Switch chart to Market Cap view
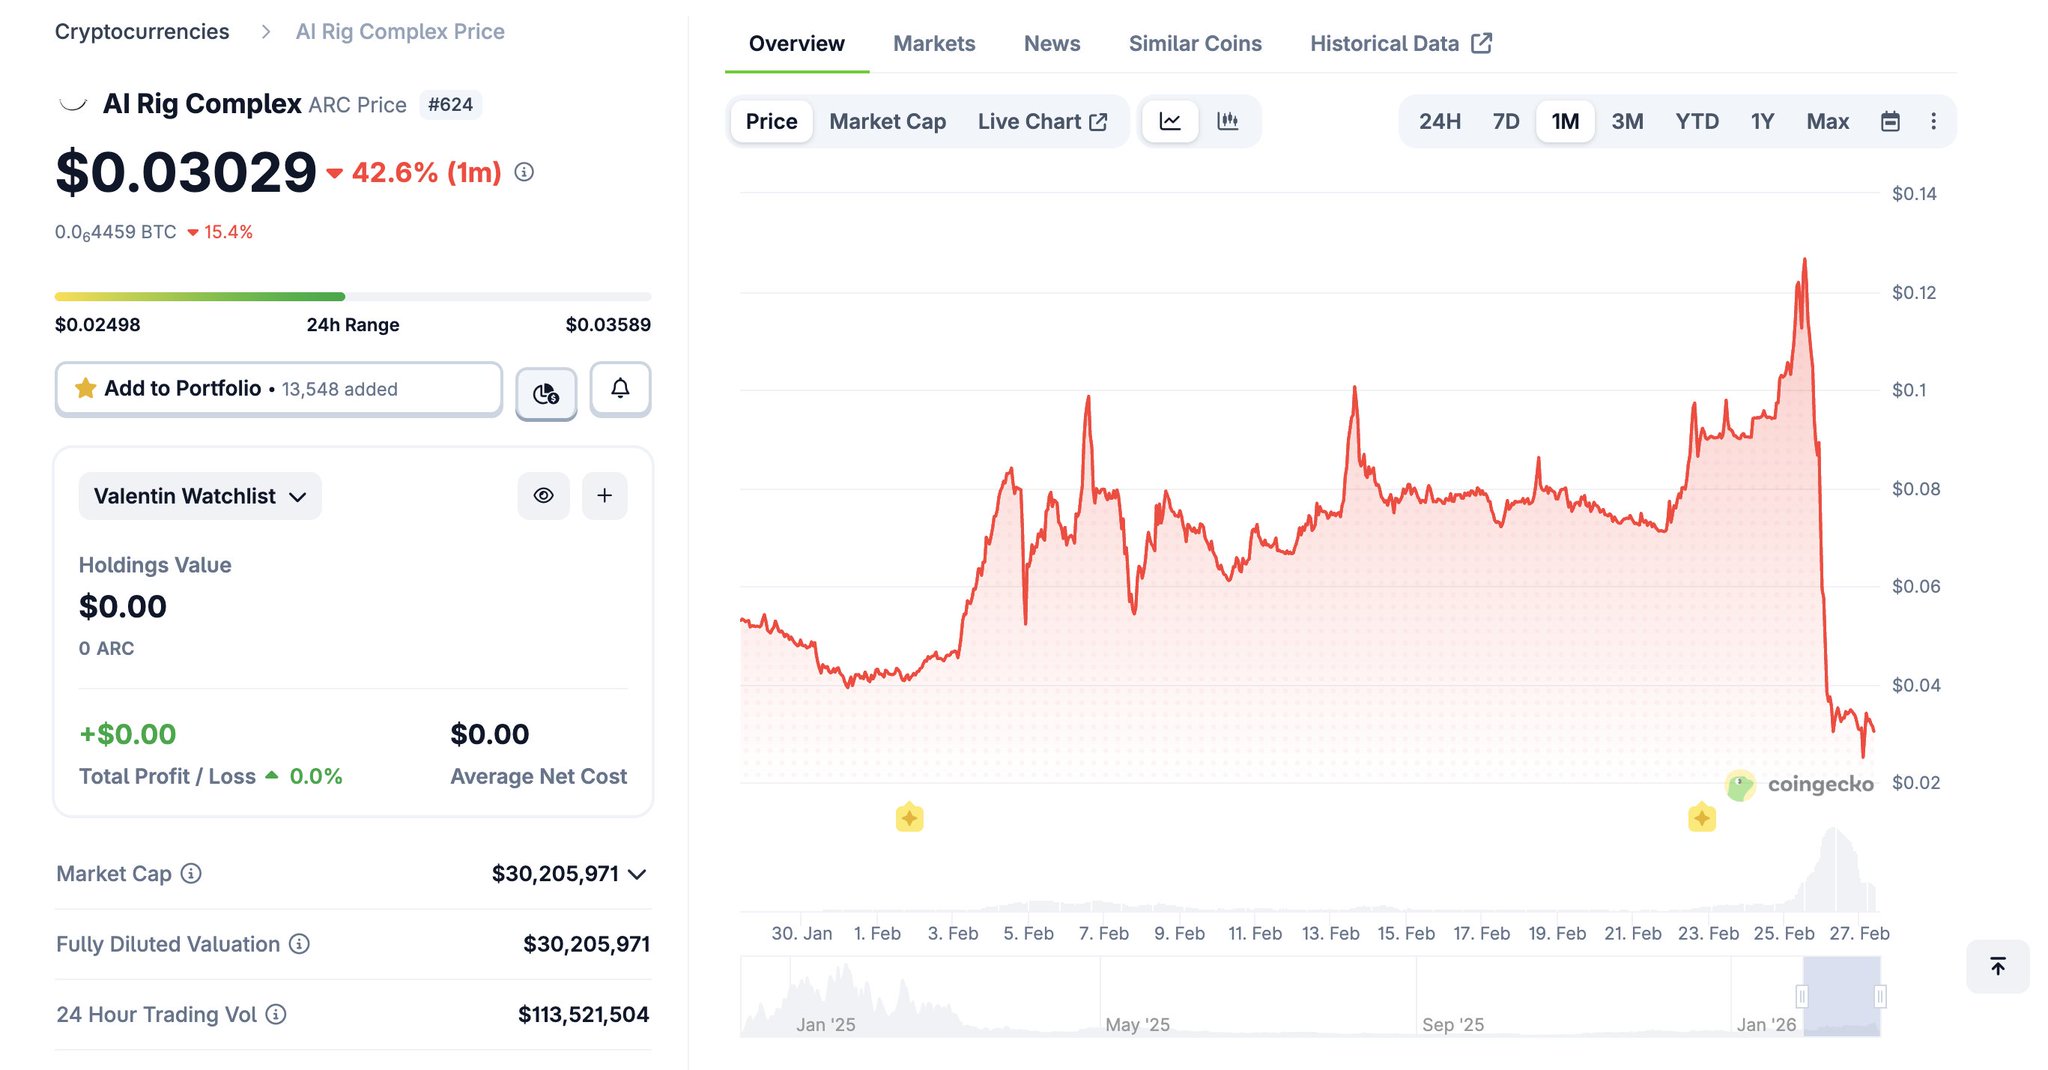The image size is (2048, 1070). pos(887,121)
